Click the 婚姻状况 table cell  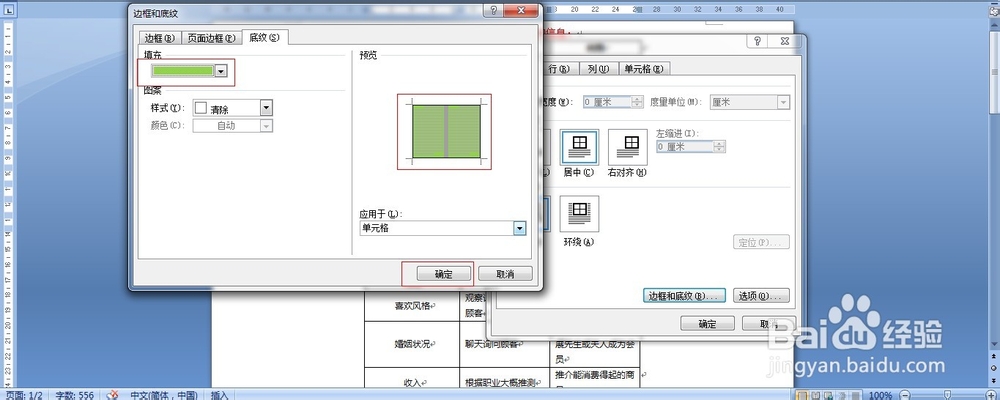pyautogui.click(x=412, y=344)
